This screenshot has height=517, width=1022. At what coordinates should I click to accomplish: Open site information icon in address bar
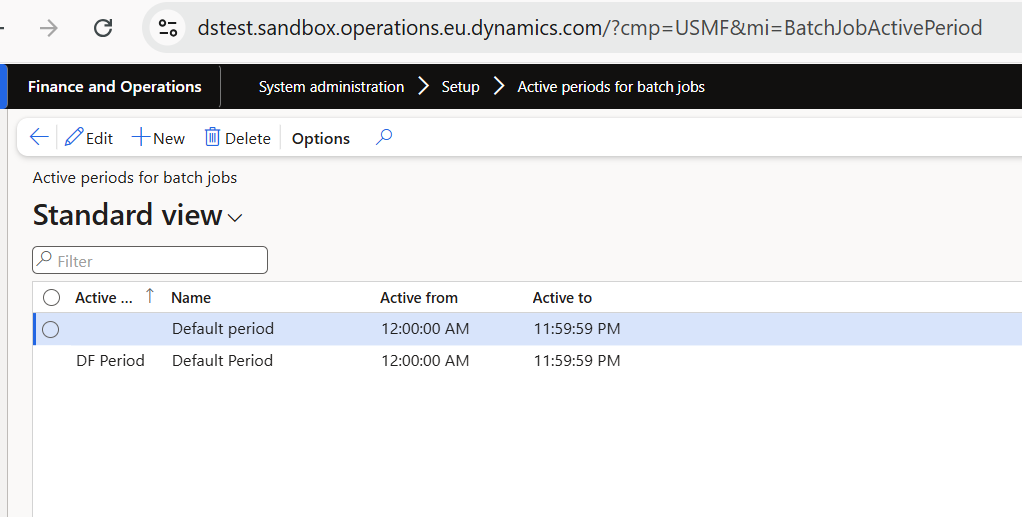click(168, 28)
